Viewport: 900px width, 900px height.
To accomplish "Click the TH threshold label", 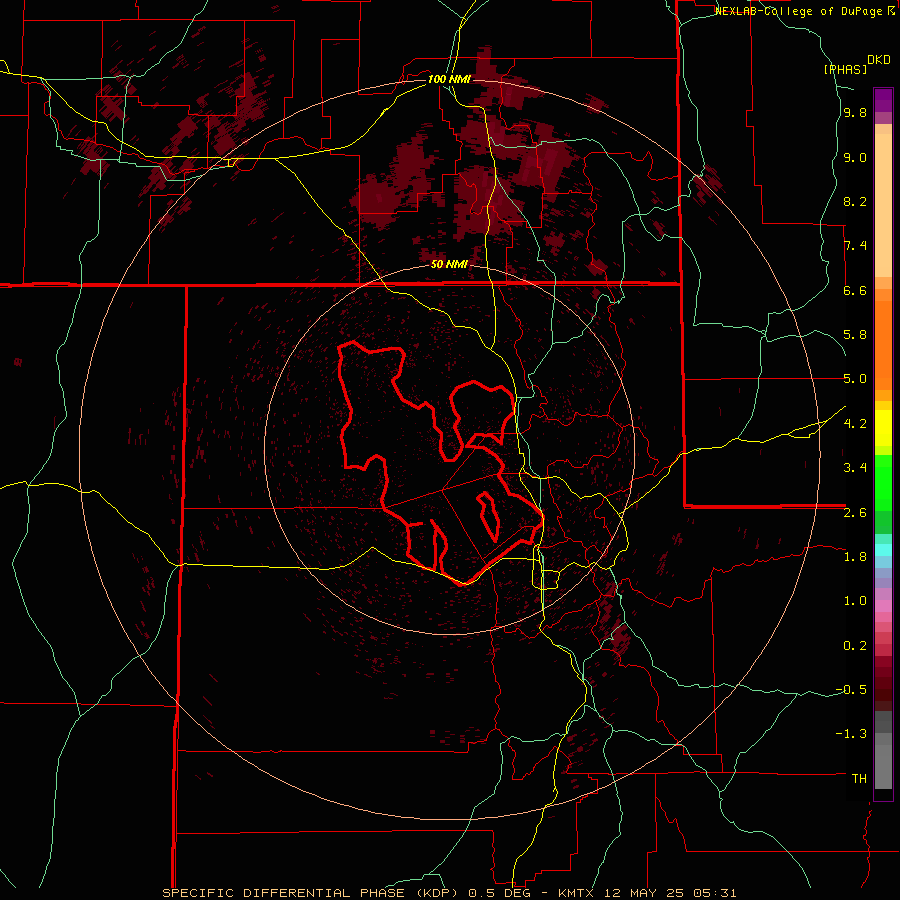I will coord(859,779).
